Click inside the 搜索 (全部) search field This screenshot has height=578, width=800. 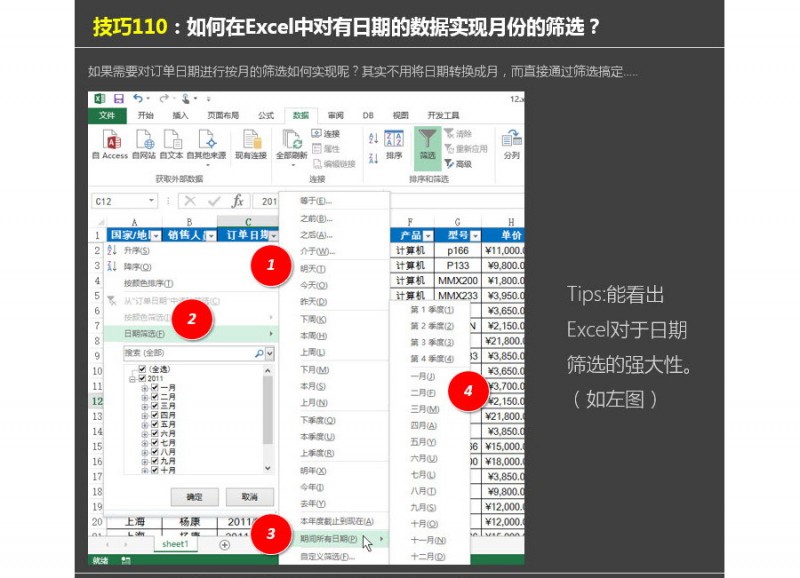[x=189, y=353]
